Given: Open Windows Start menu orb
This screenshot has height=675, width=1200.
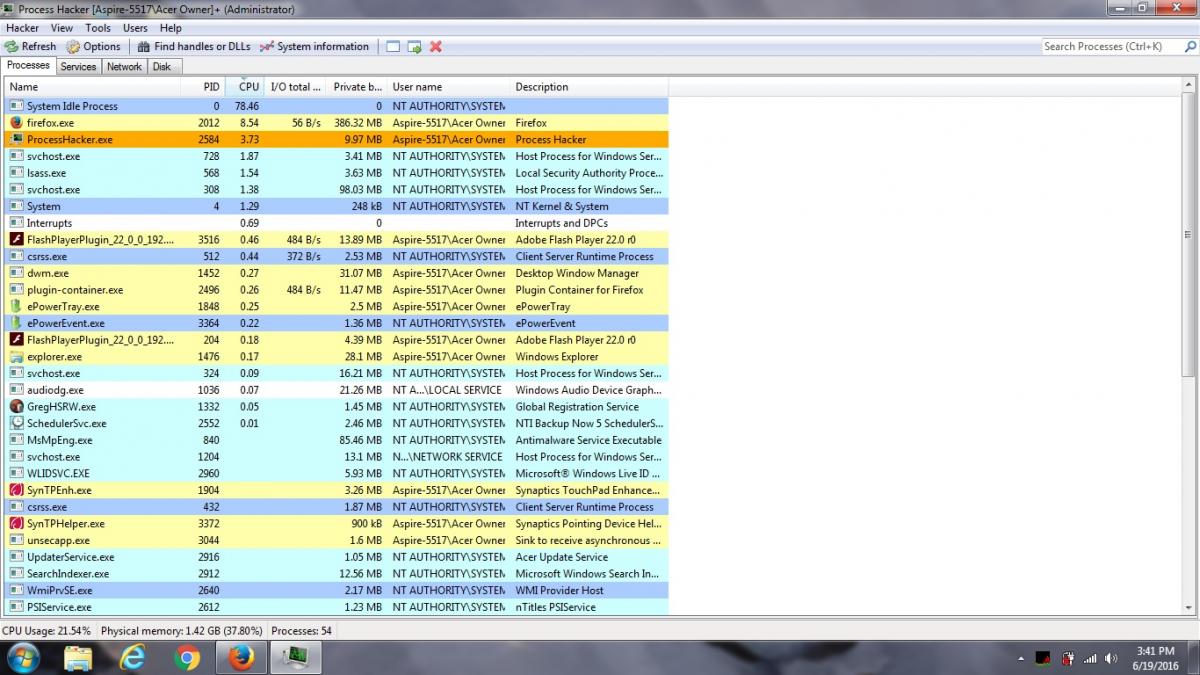Looking at the screenshot, I should (x=22, y=658).
